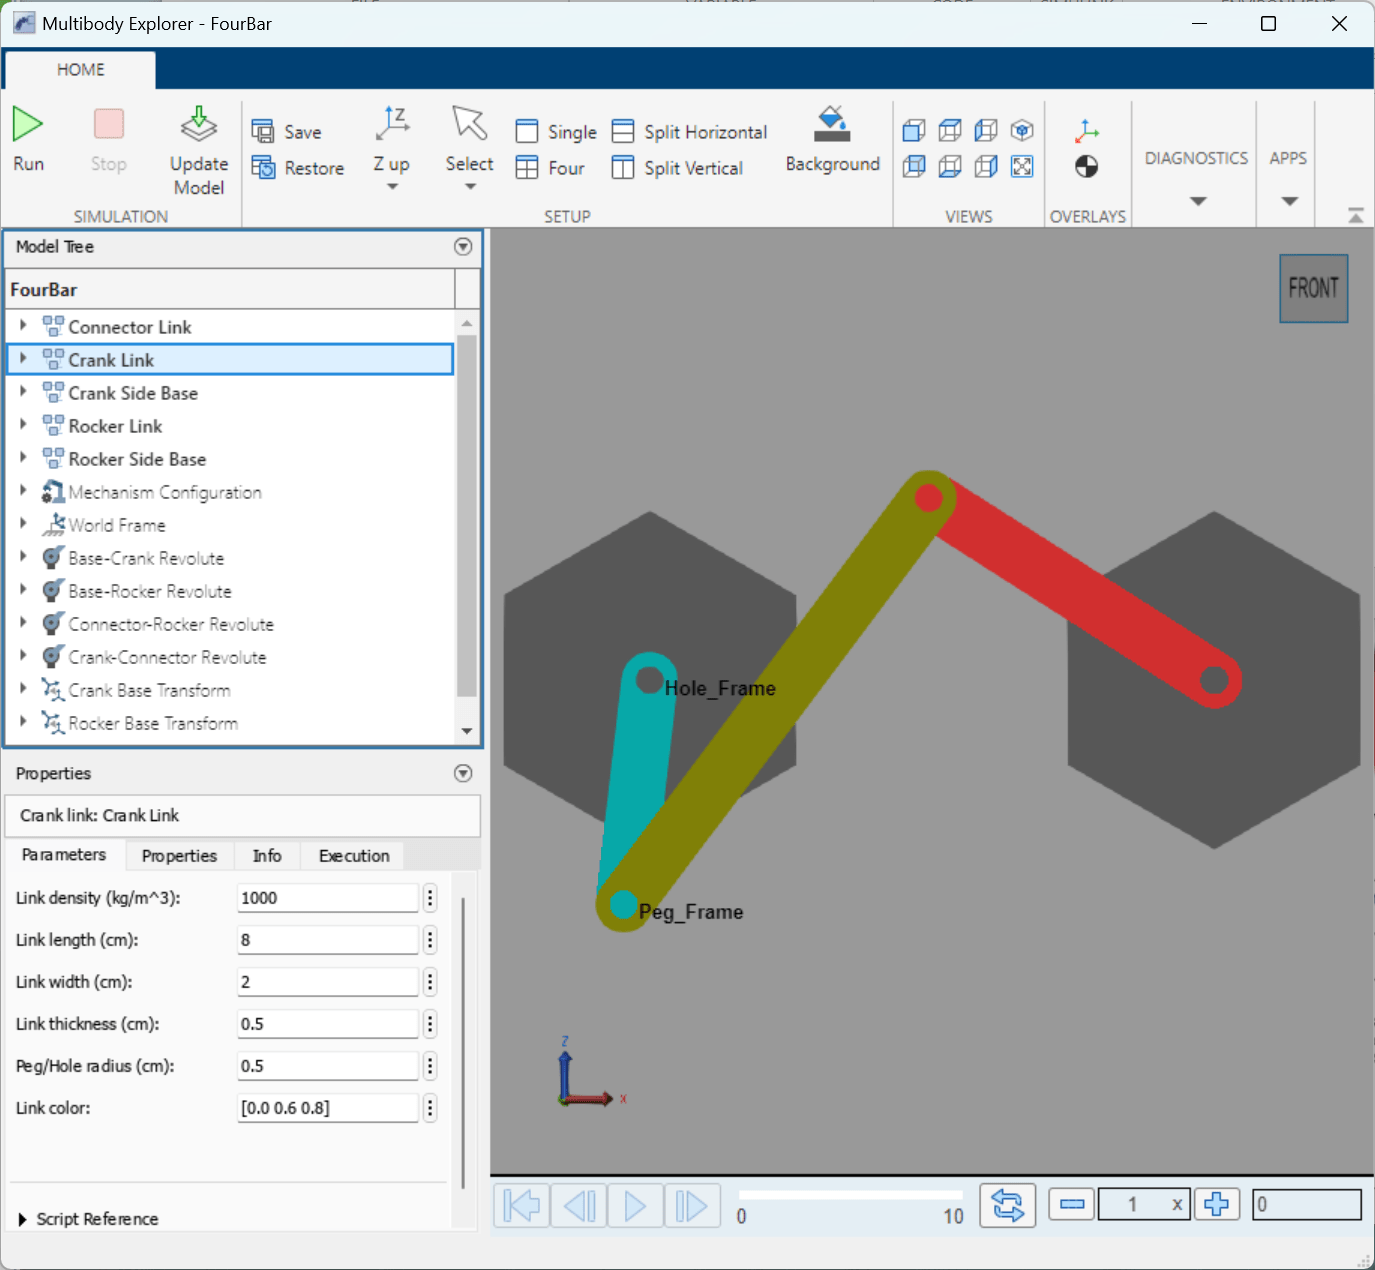This screenshot has height=1270, width=1375.
Task: Click the animation timeline slider bar
Action: click(x=850, y=1195)
